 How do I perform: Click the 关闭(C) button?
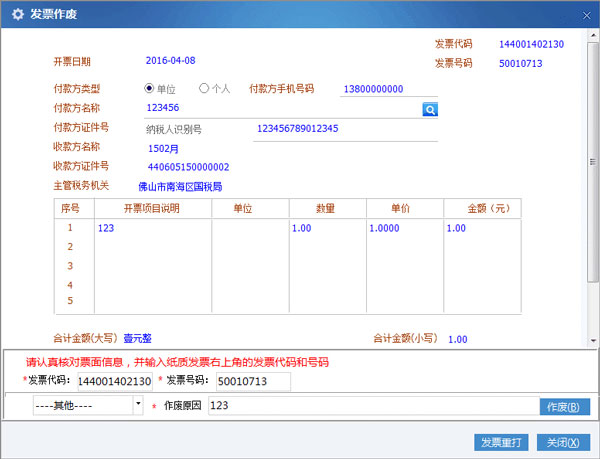click(563, 441)
